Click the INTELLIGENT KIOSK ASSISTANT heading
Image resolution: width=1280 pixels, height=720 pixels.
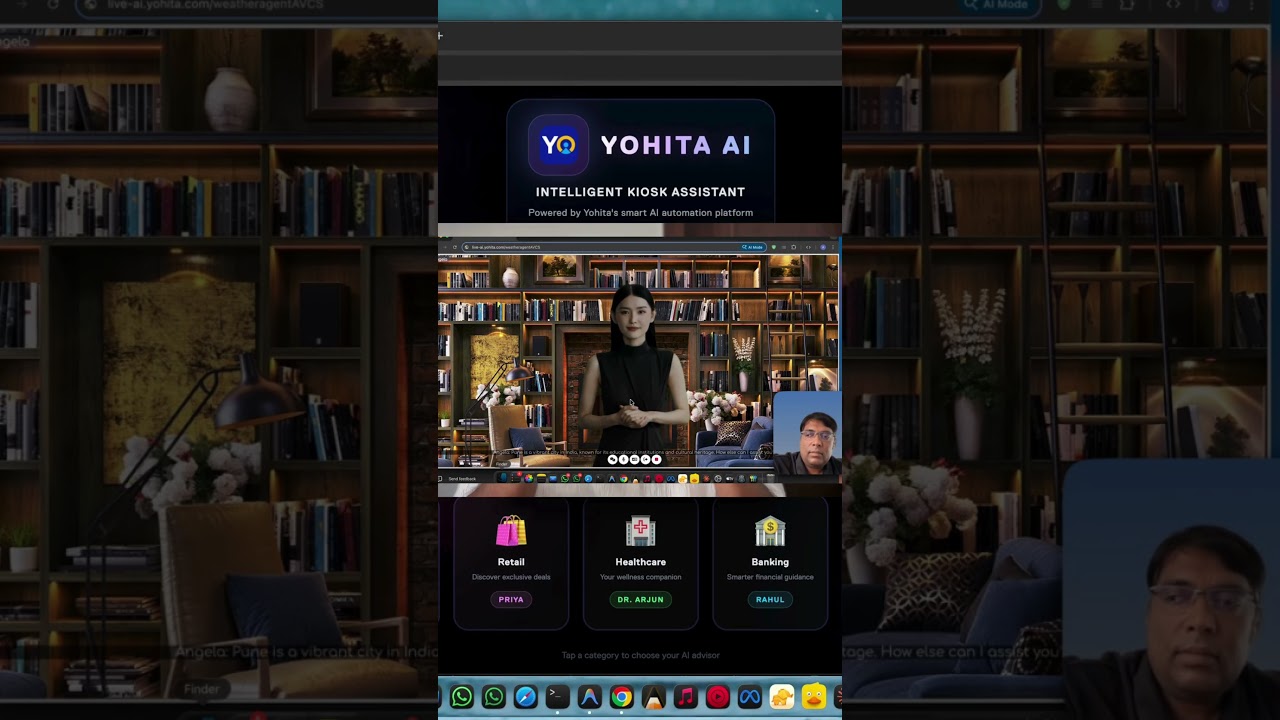(x=640, y=192)
